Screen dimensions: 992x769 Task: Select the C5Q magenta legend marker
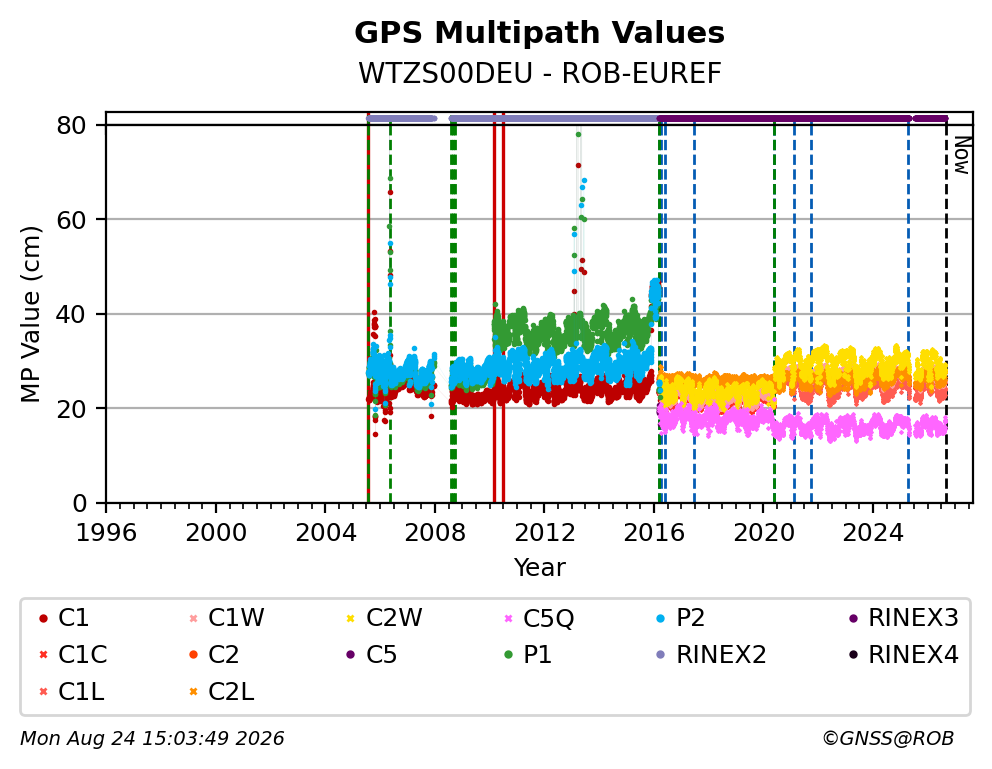tap(508, 618)
